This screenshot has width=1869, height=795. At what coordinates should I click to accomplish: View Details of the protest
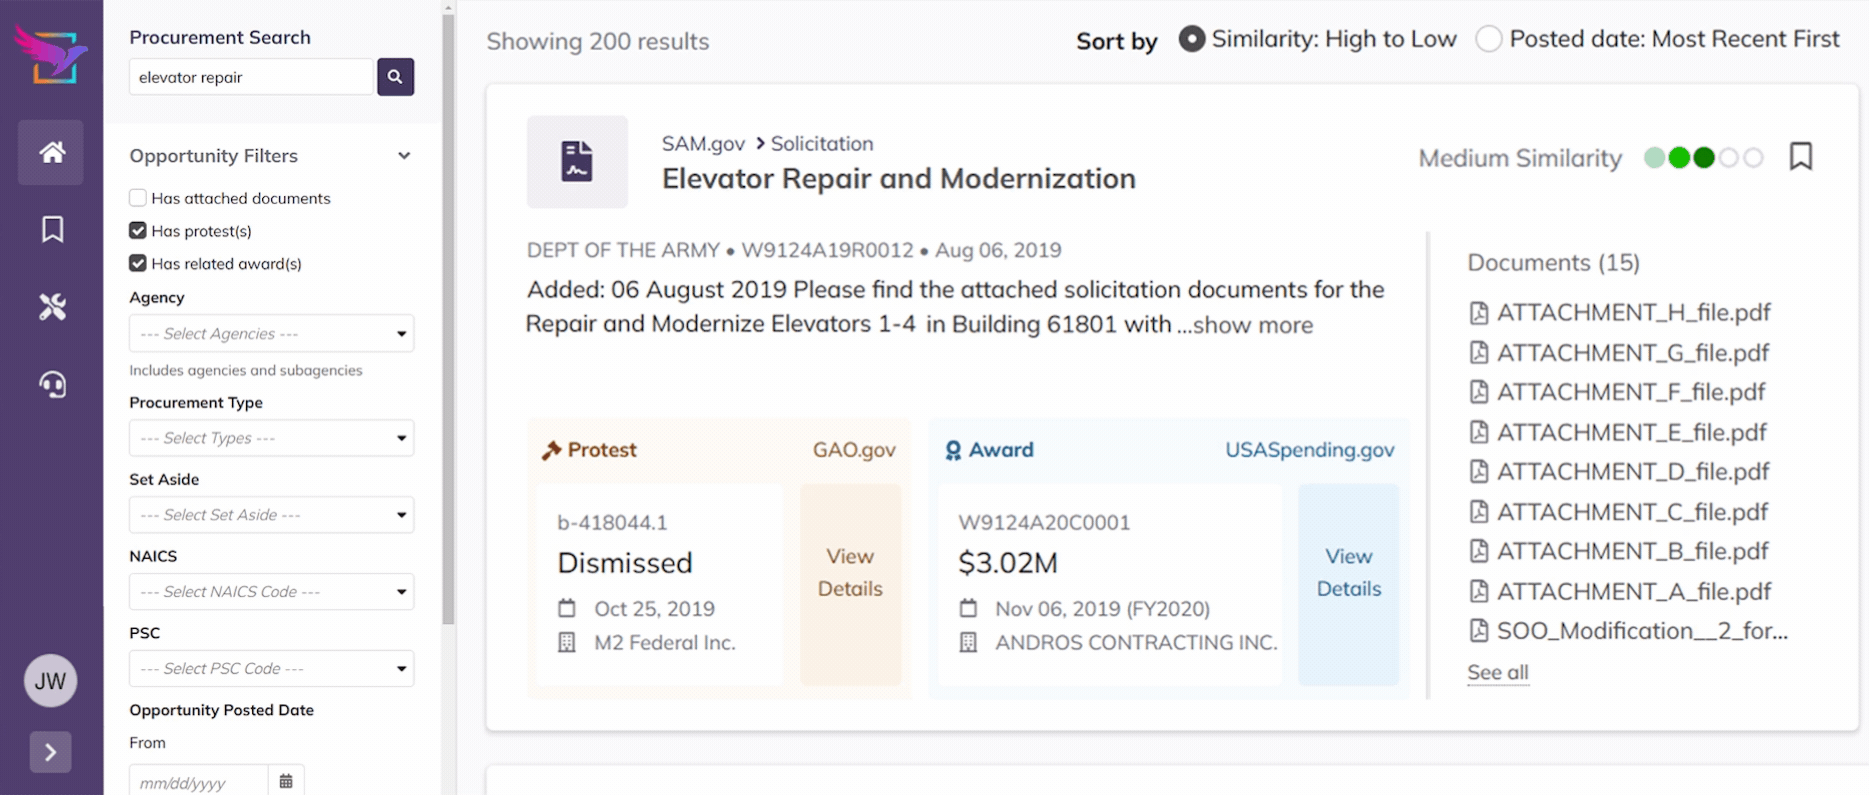click(850, 573)
